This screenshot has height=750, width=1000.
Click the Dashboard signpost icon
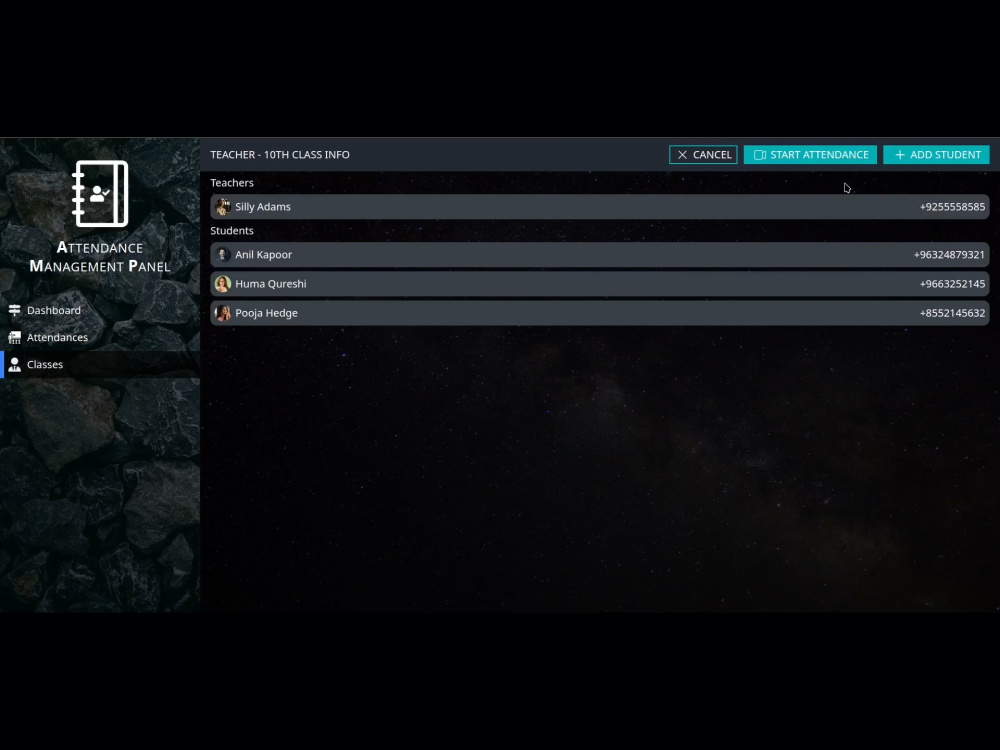point(15,311)
